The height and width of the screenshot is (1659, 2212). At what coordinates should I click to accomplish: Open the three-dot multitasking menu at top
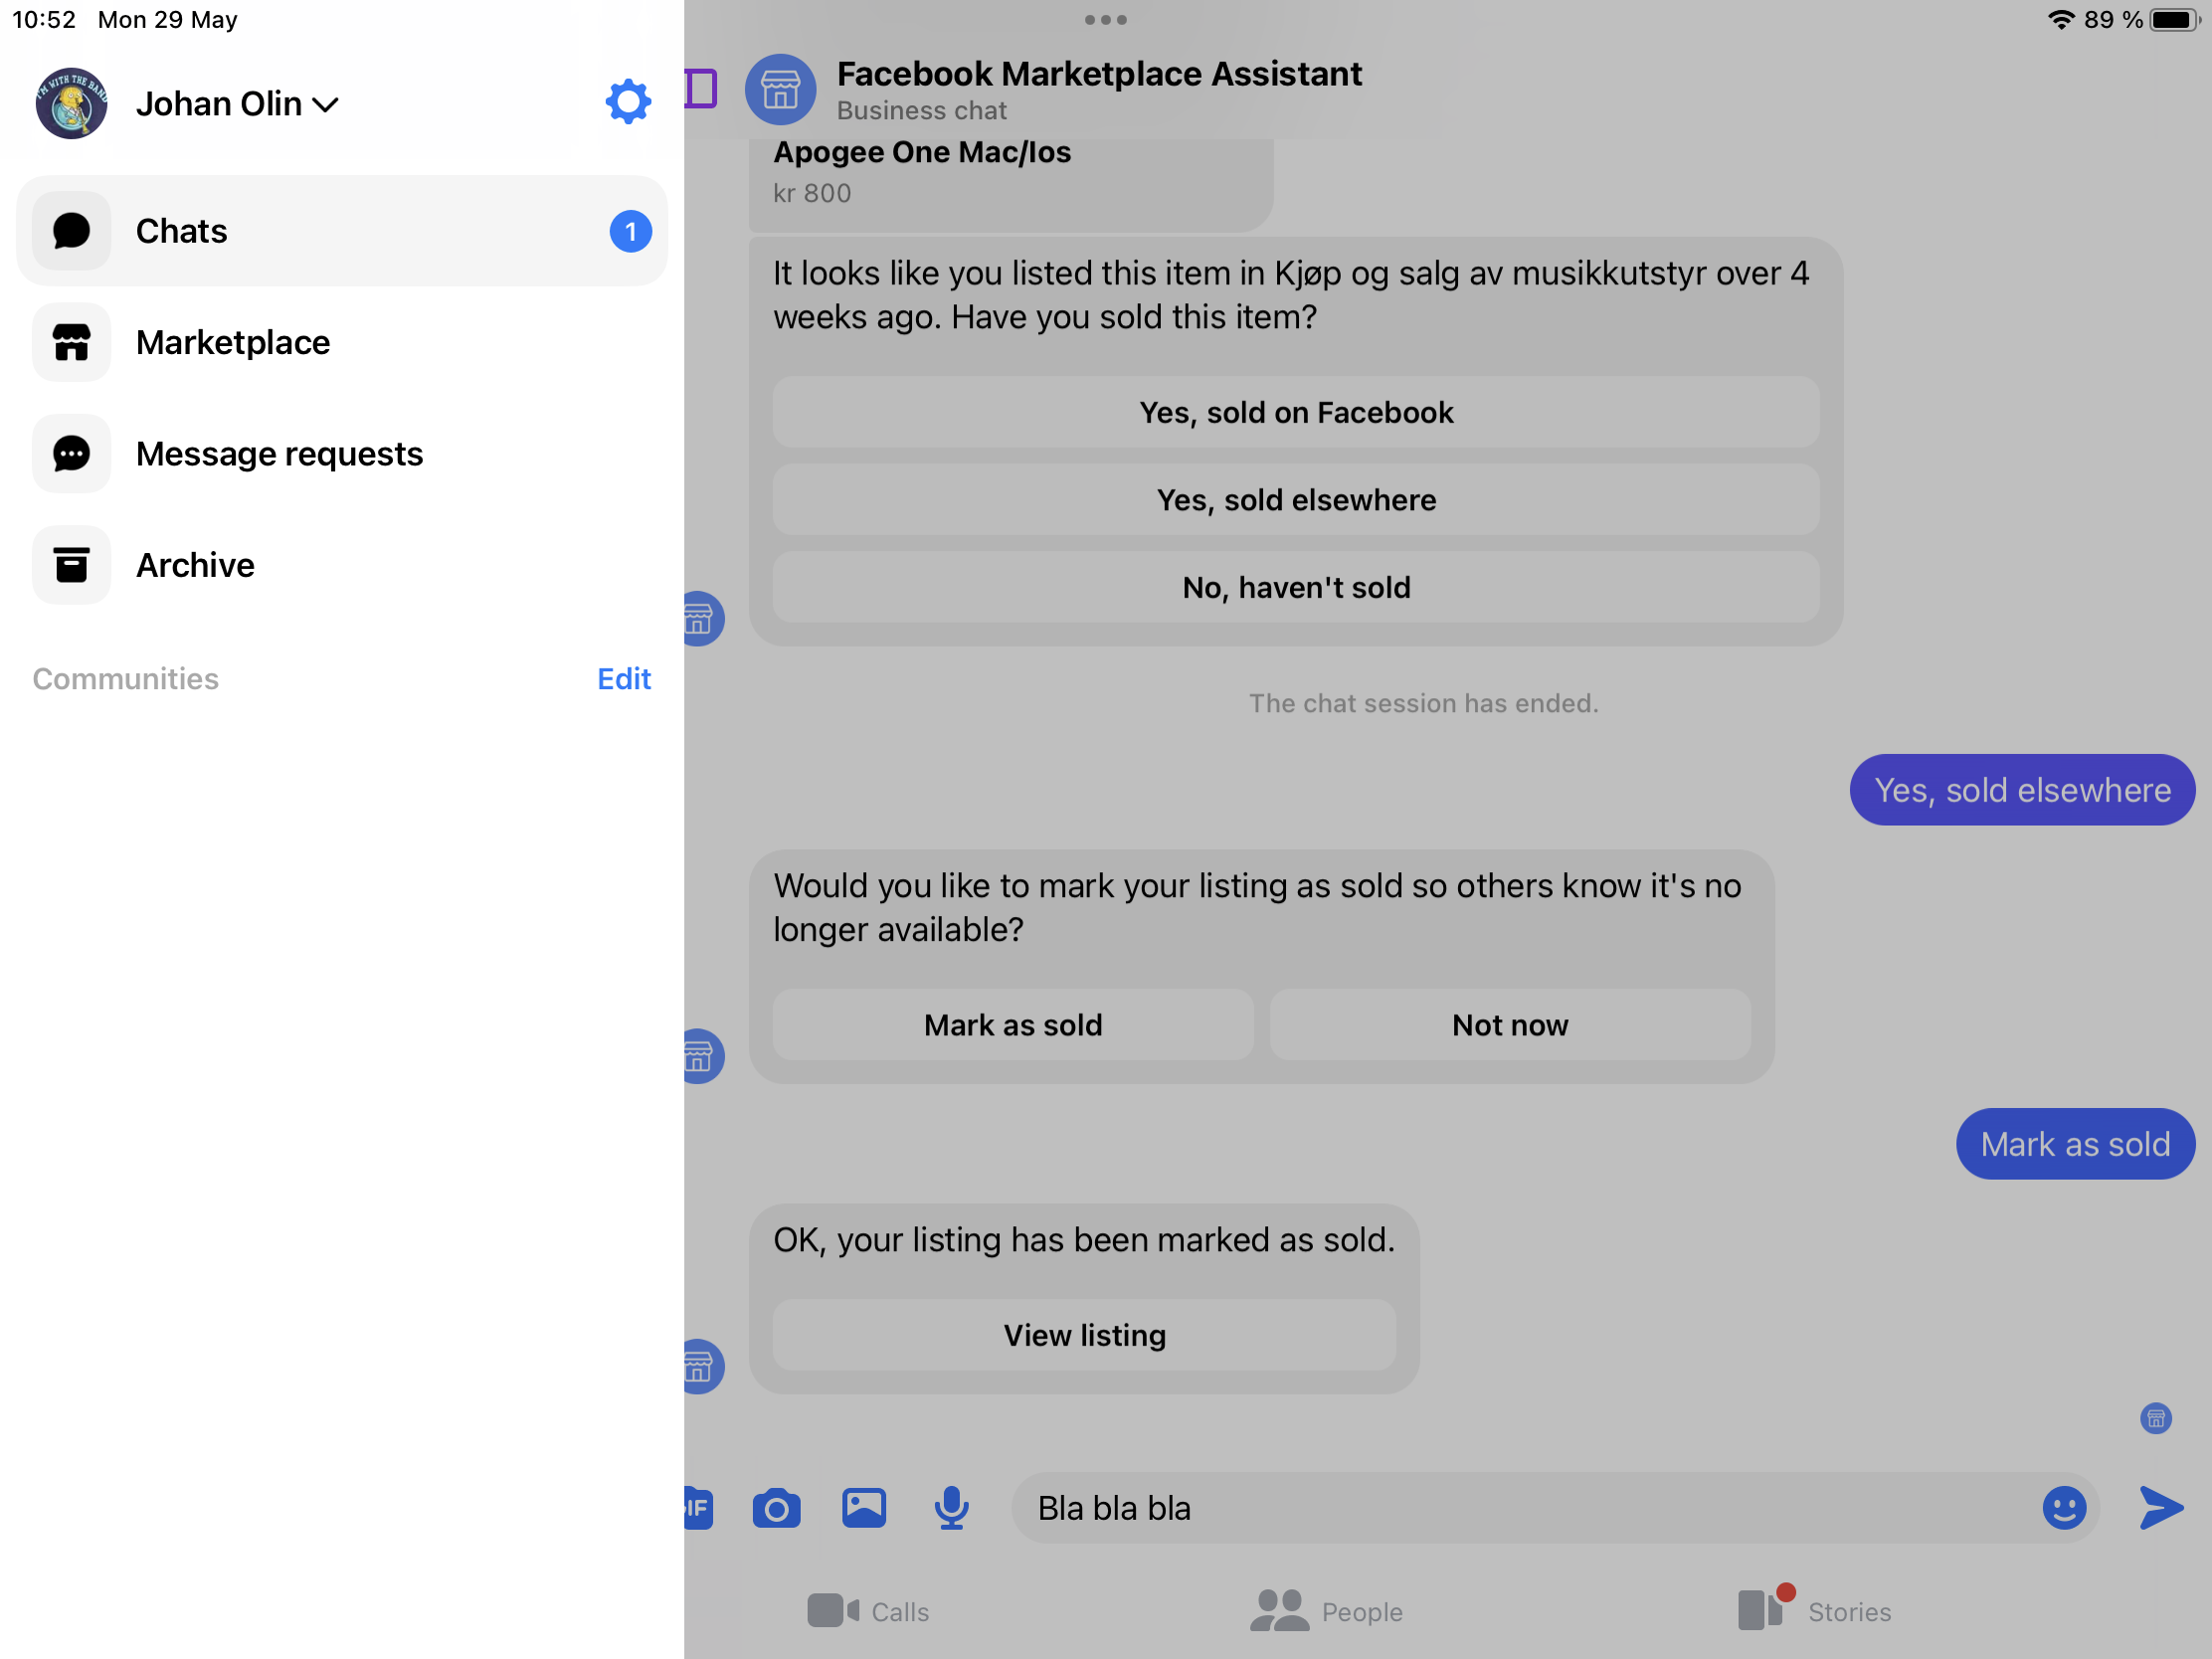pos(1105,20)
